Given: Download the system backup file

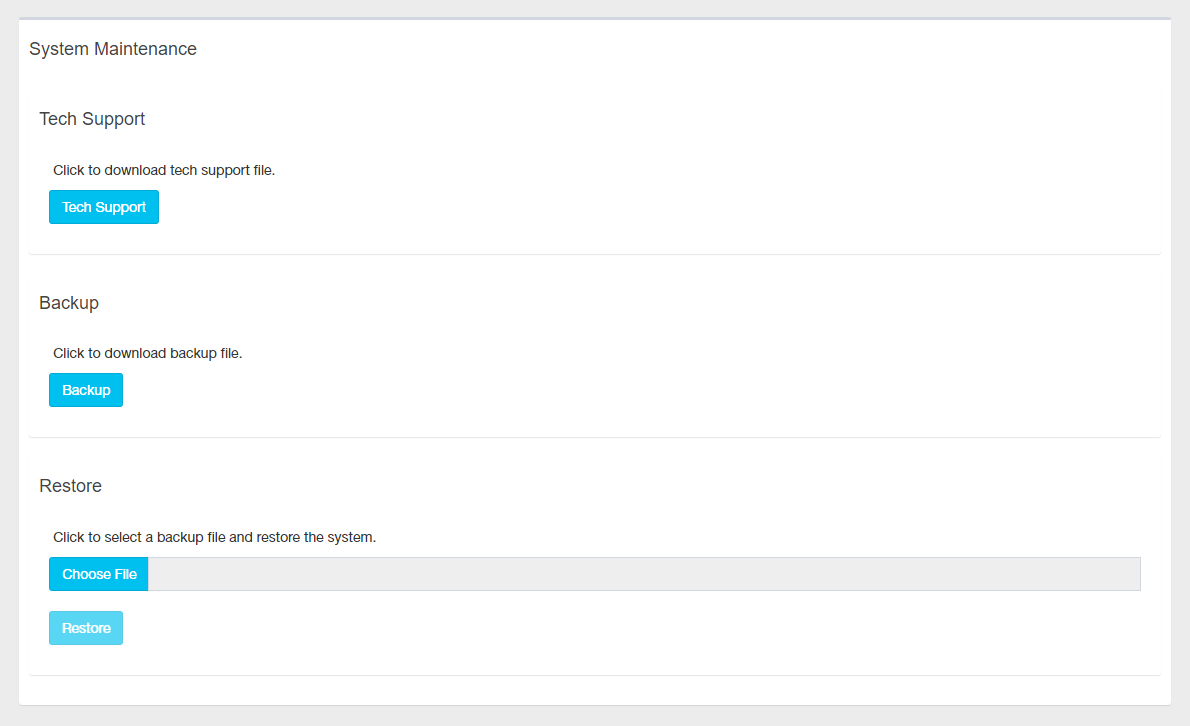Looking at the screenshot, I should tap(86, 390).
